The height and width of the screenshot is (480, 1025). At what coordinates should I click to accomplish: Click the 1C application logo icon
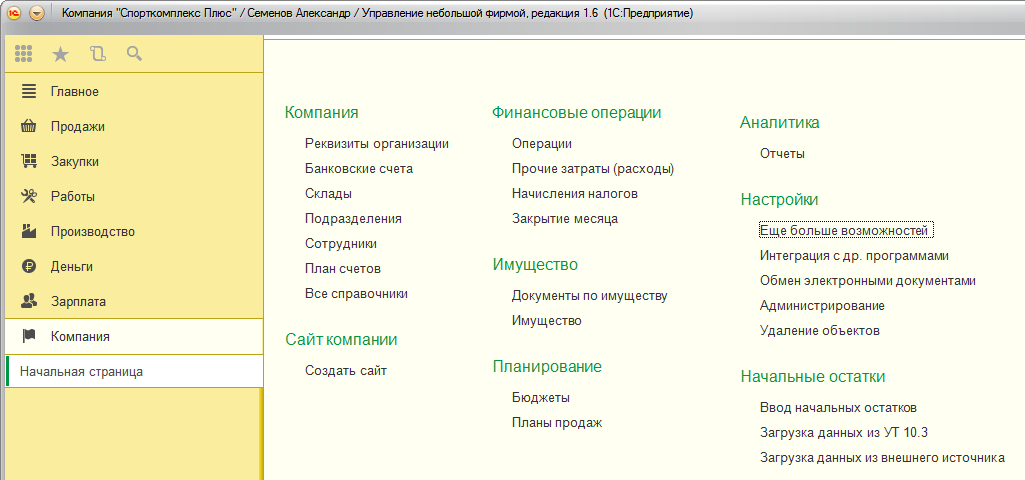point(15,13)
